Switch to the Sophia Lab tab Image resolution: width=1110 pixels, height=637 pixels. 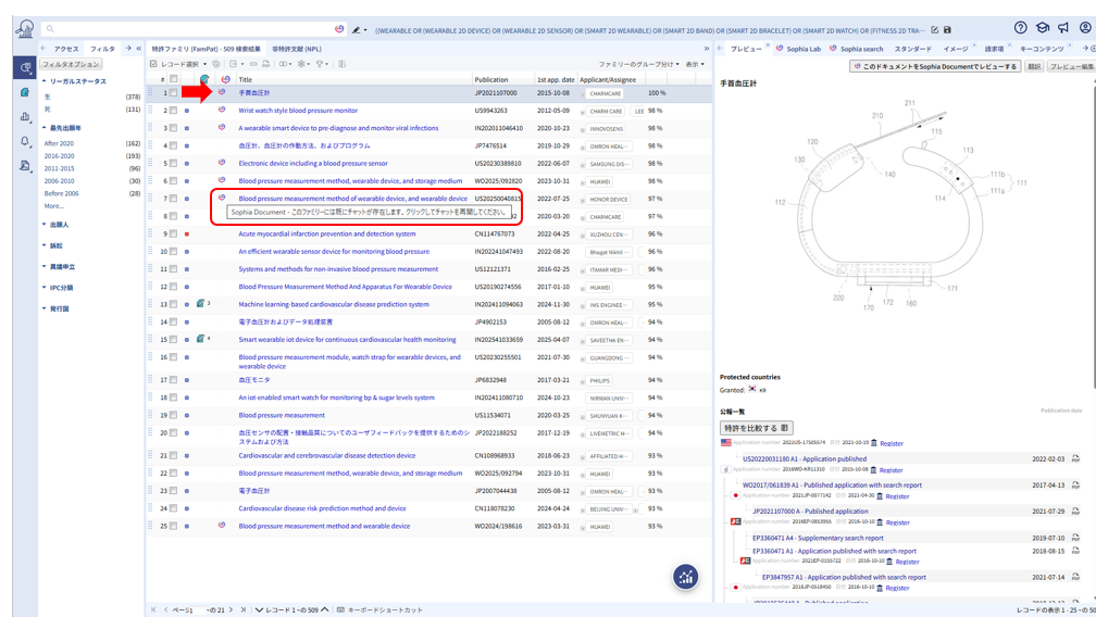pyautogui.click(x=803, y=48)
